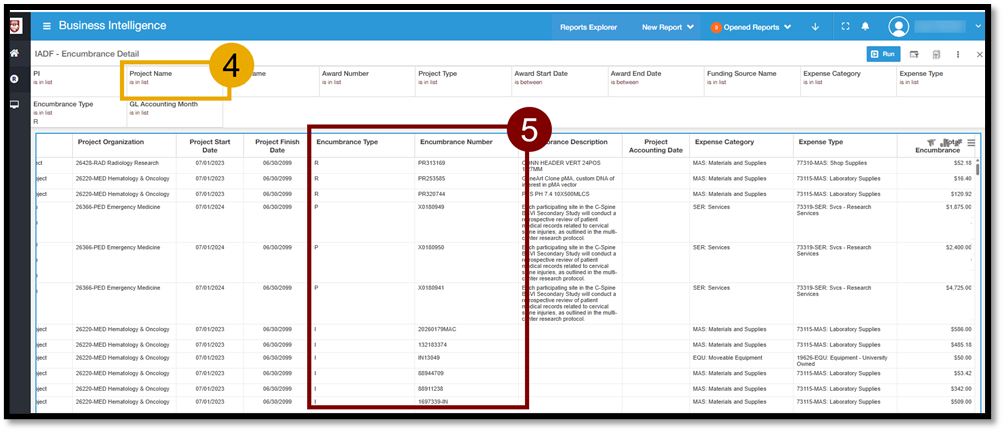Viewport: 1004px width, 432px height.
Task: Open the user profile avatar
Action: coord(899,26)
